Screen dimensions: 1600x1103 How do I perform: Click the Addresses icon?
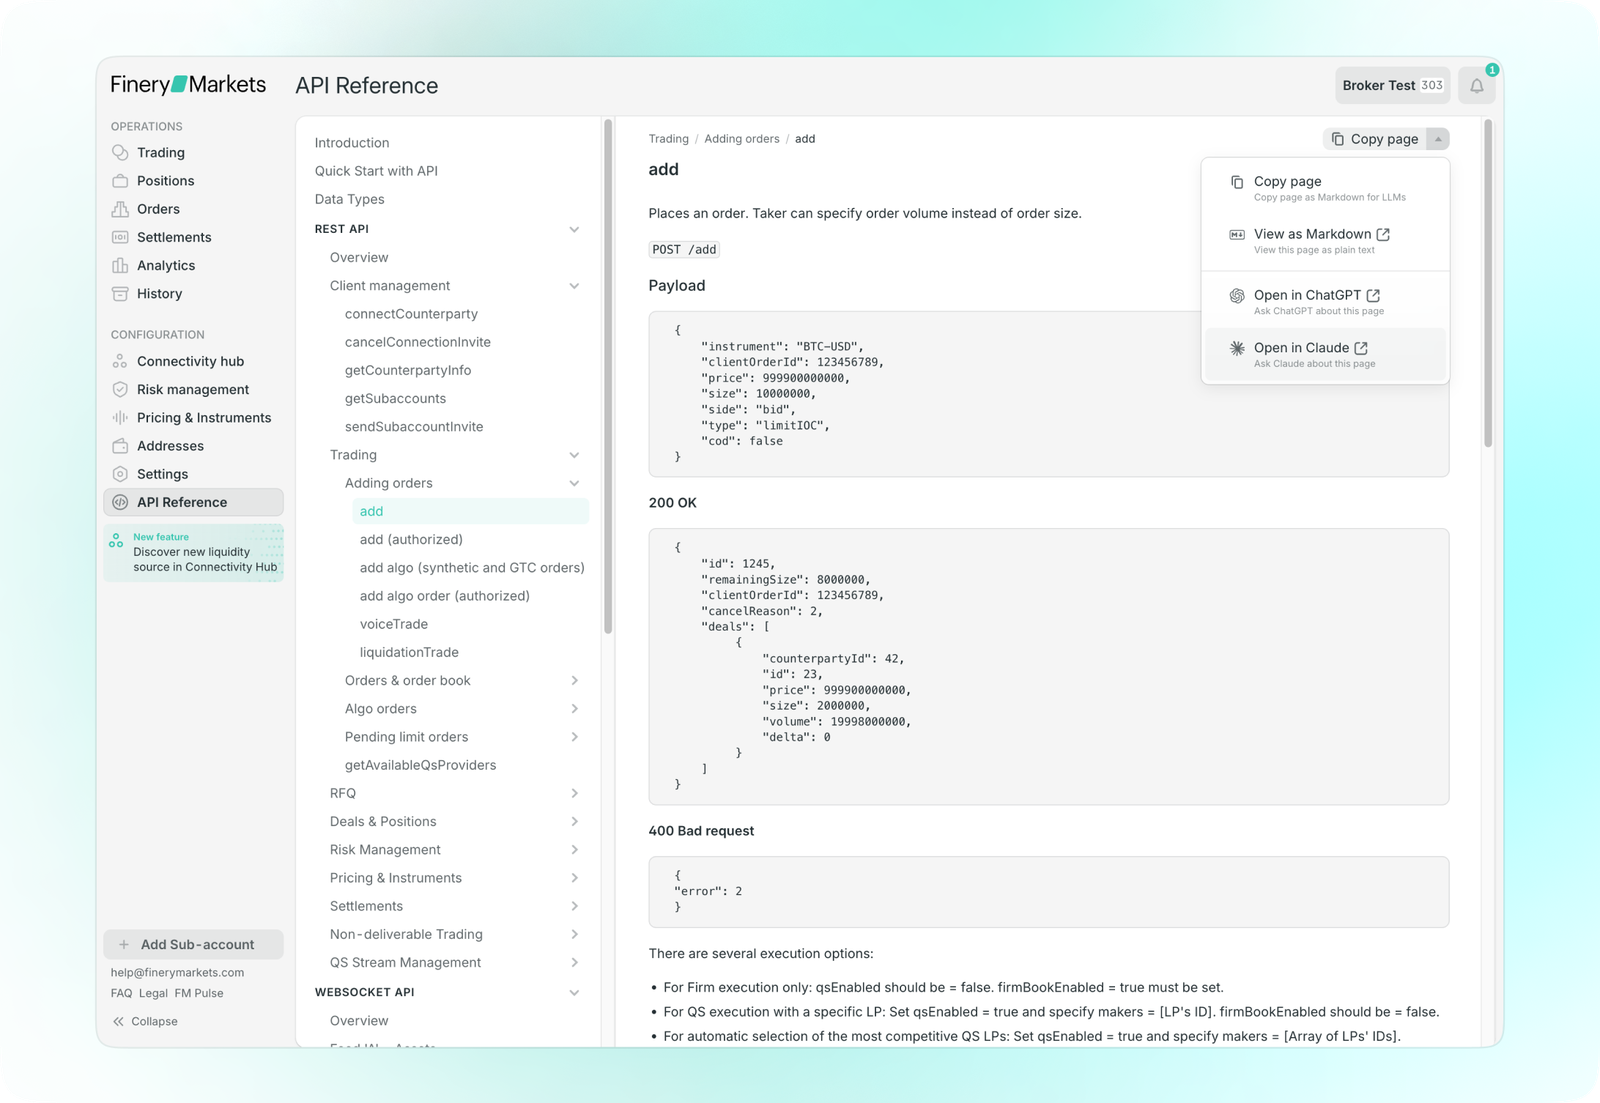tap(120, 445)
